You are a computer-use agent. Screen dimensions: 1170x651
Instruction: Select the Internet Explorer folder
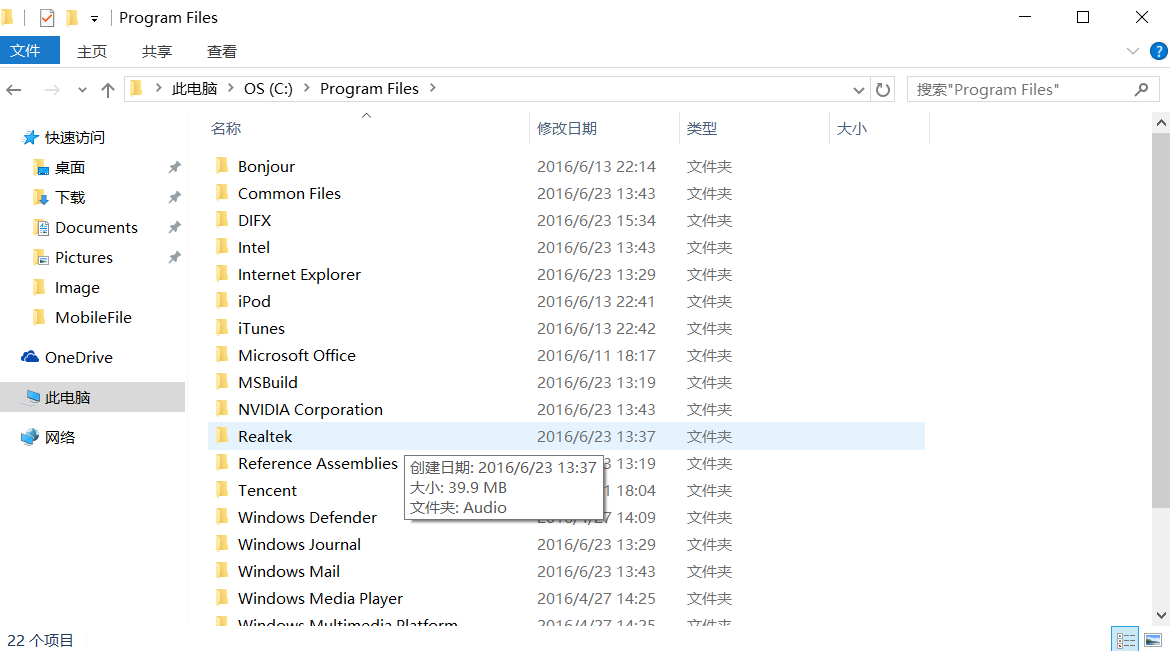[298, 275]
